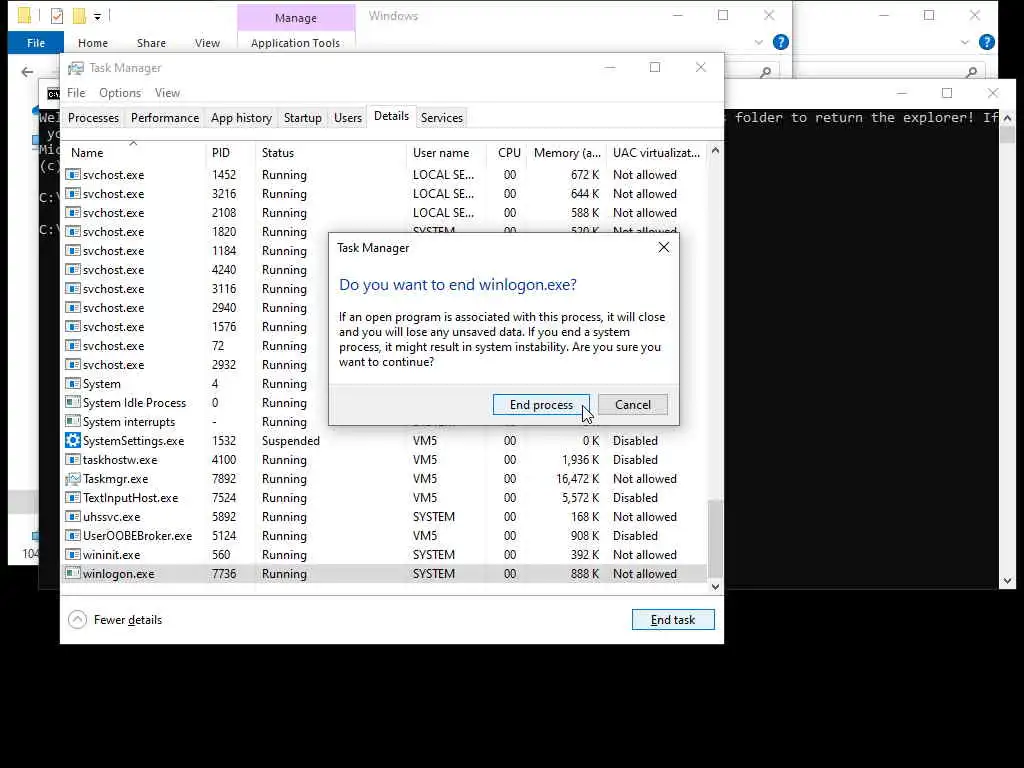1024x768 pixels.
Task: Sort processes by Name column
Action: click(134, 153)
